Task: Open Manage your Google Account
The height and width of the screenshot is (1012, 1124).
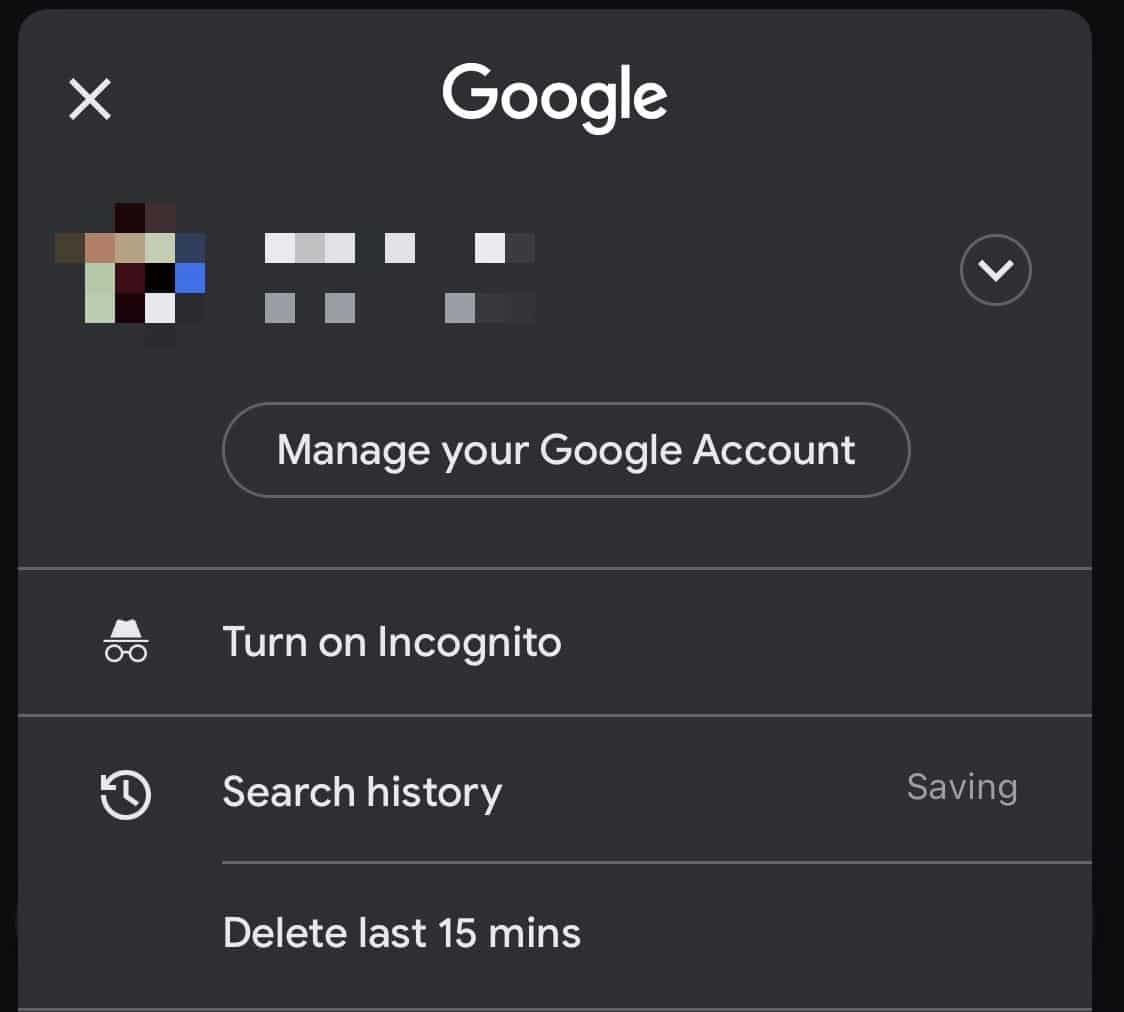Action: (566, 450)
